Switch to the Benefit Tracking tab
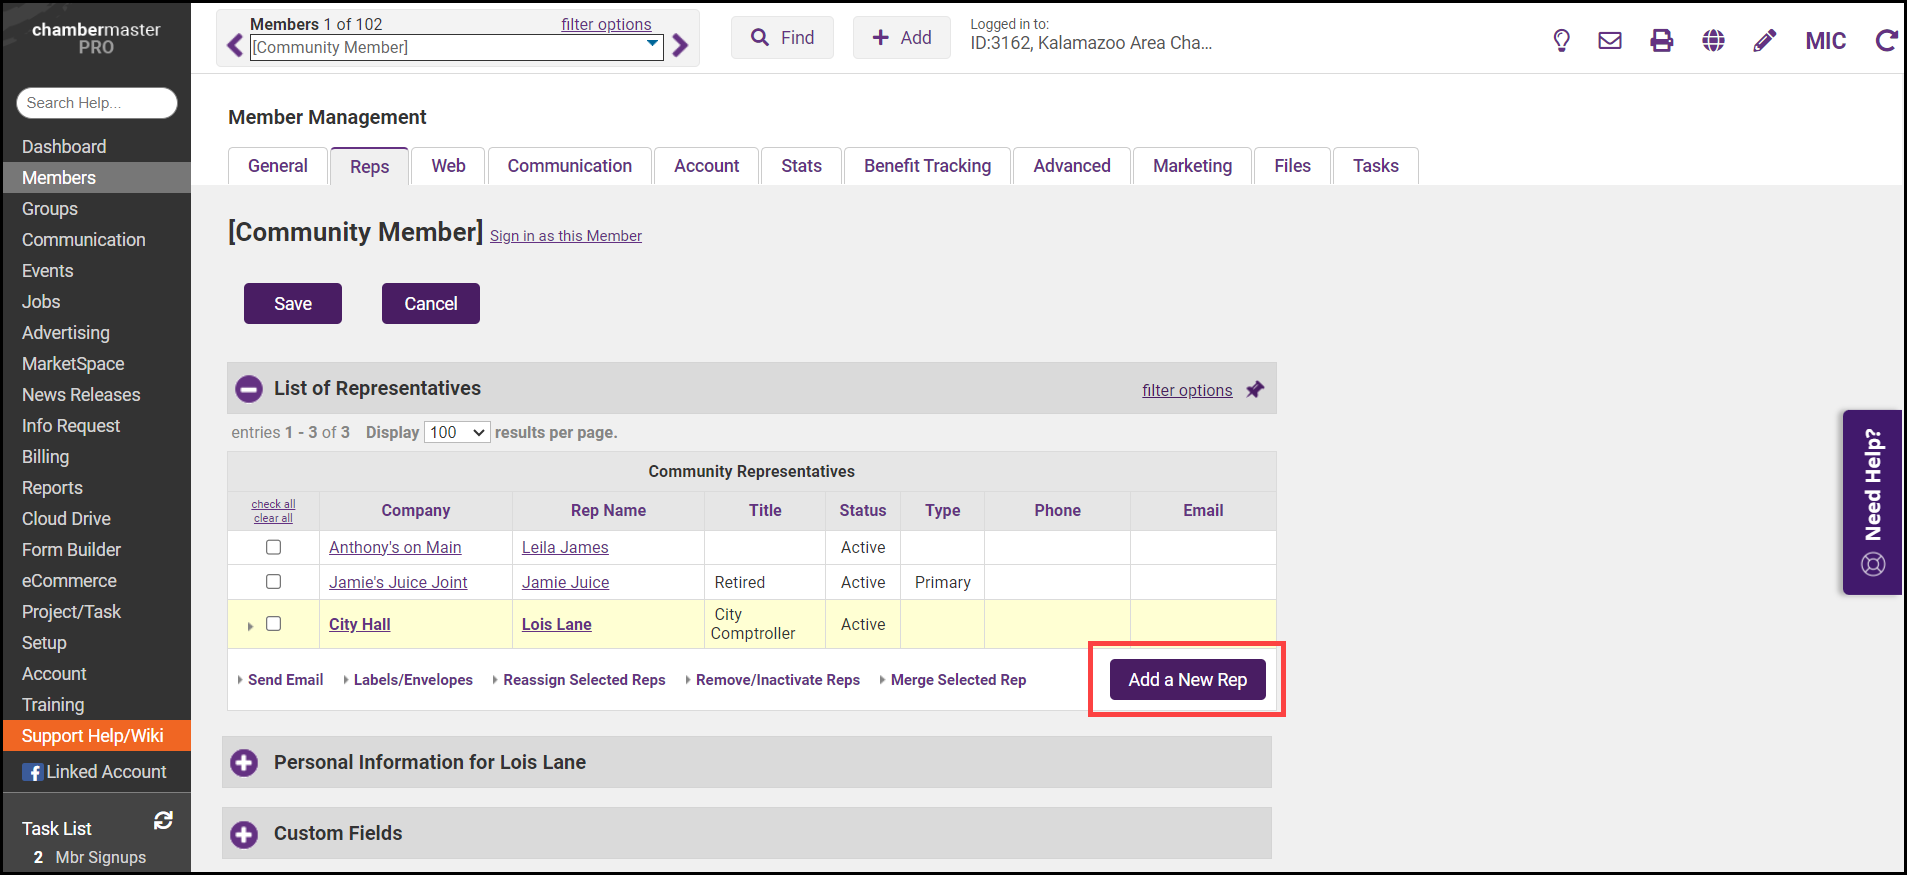1907x875 pixels. pyautogui.click(x=927, y=166)
